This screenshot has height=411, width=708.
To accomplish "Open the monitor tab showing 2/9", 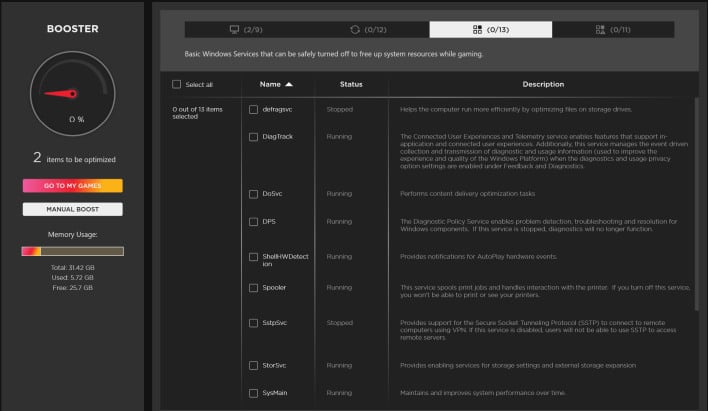I will tap(245, 30).
